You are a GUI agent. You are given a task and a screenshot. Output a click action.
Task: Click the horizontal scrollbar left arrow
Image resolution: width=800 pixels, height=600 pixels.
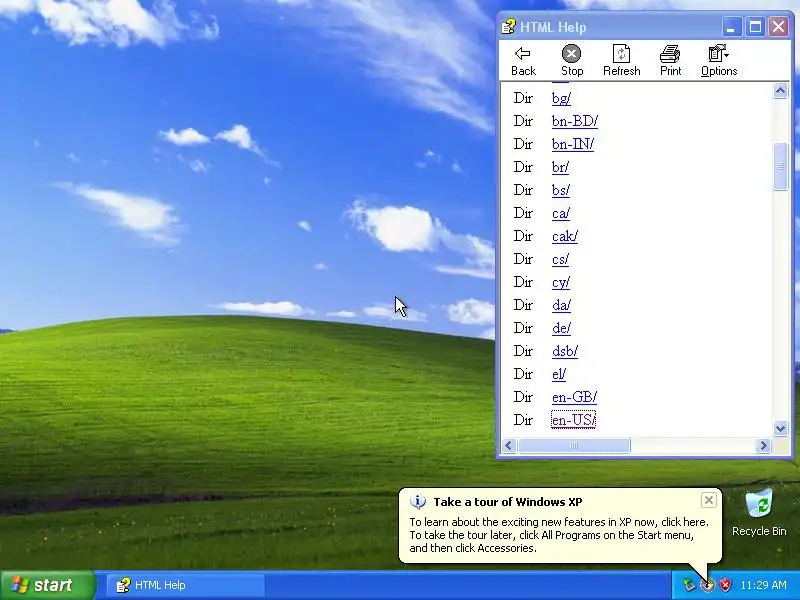click(x=508, y=445)
